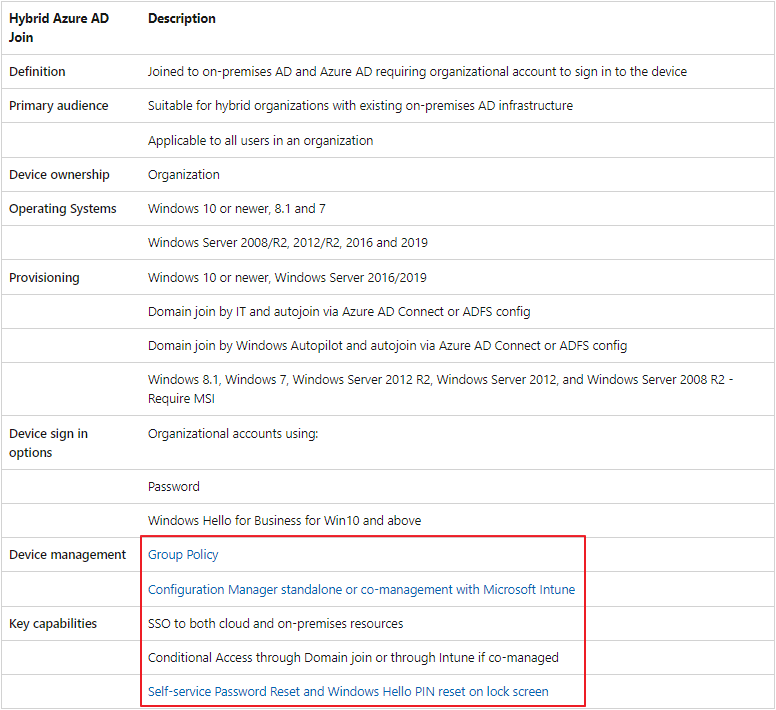Screen dimensions: 776x710
Task: Click 'Applicable to all users in an organization'
Action: coord(260,141)
